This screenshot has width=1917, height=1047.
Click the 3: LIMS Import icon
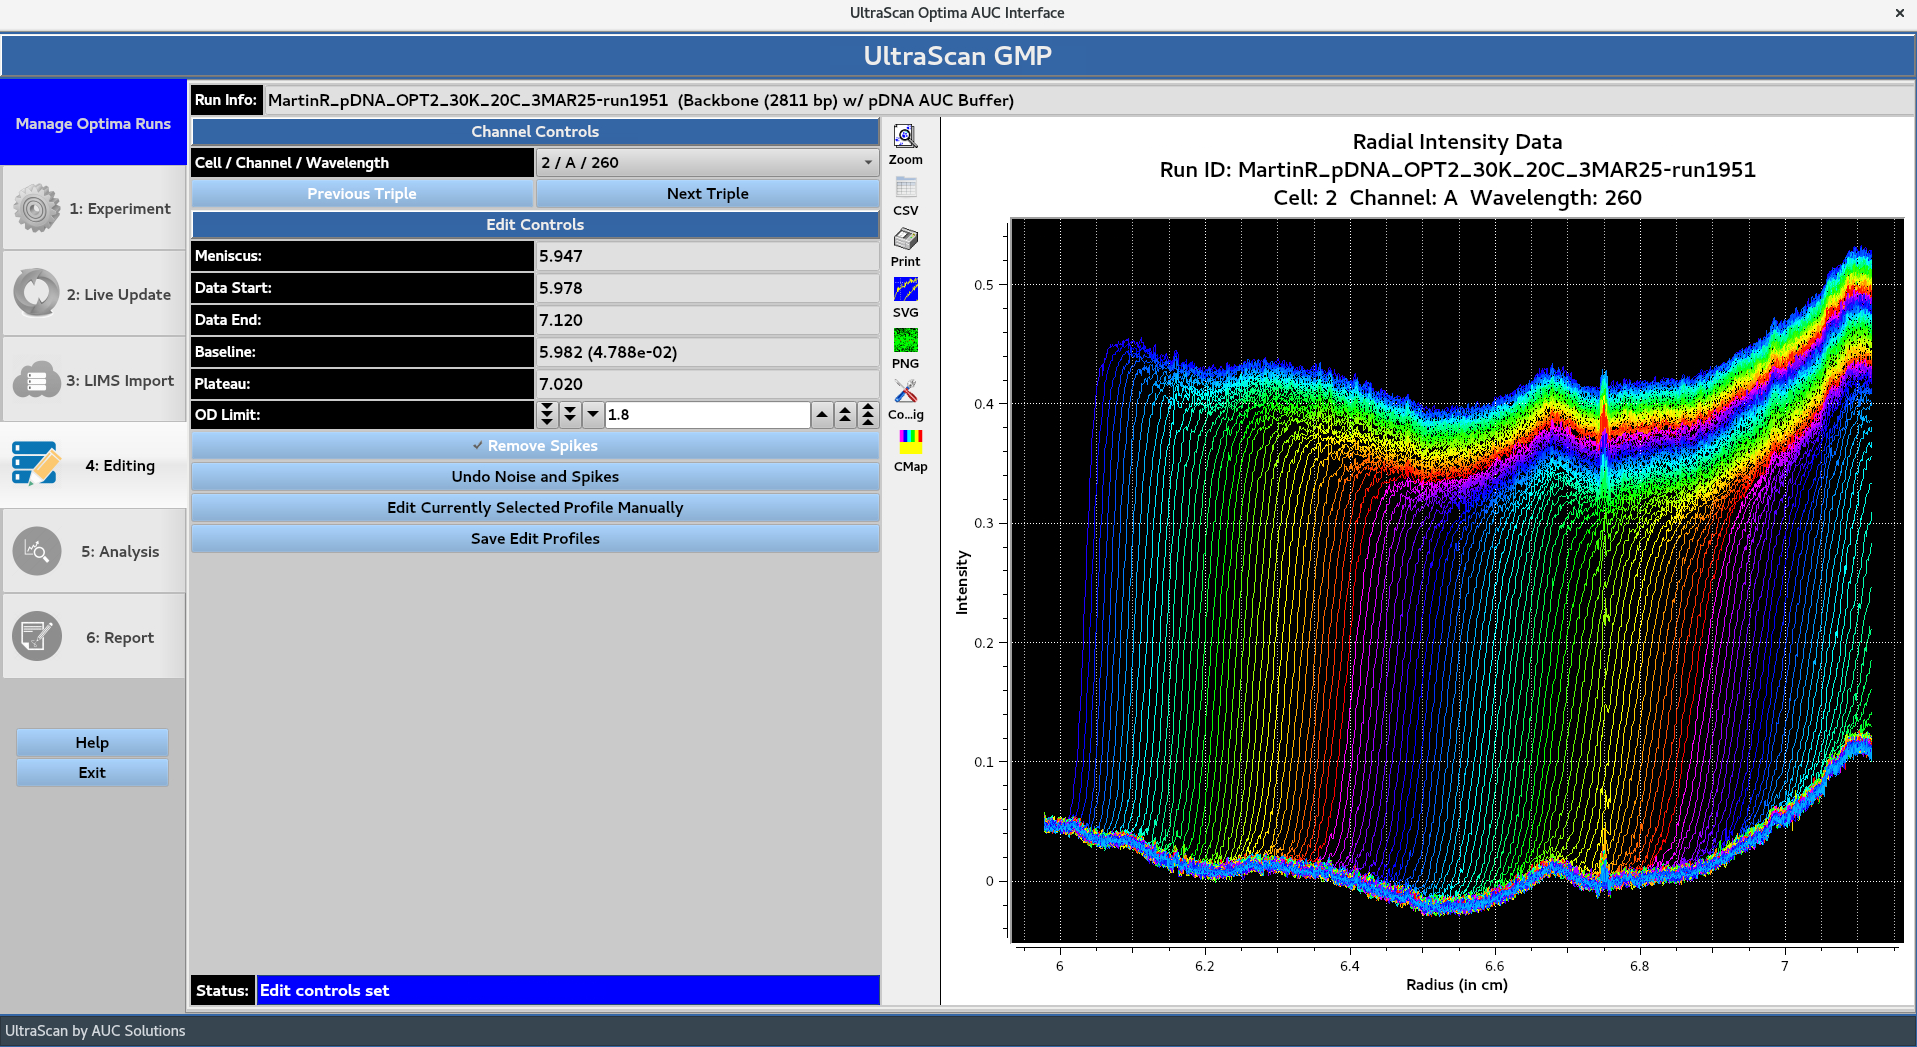point(36,380)
